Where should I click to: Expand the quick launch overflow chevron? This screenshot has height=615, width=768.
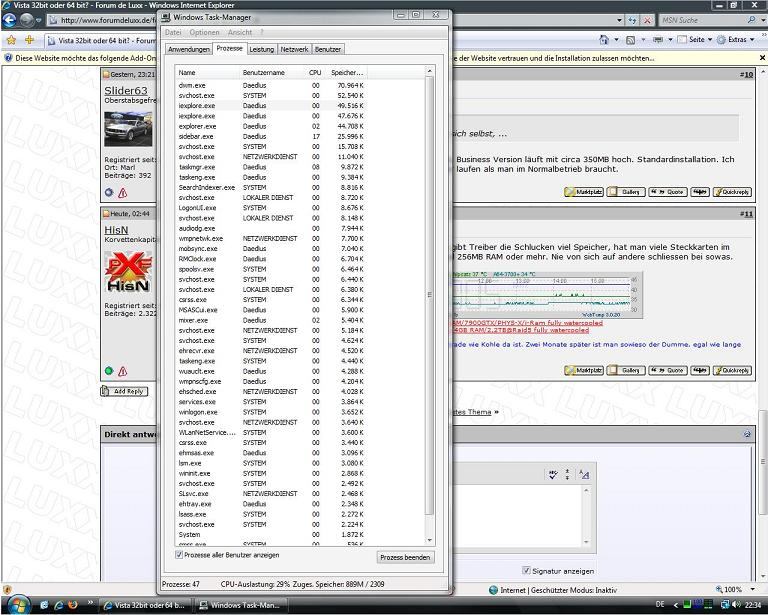90,602
